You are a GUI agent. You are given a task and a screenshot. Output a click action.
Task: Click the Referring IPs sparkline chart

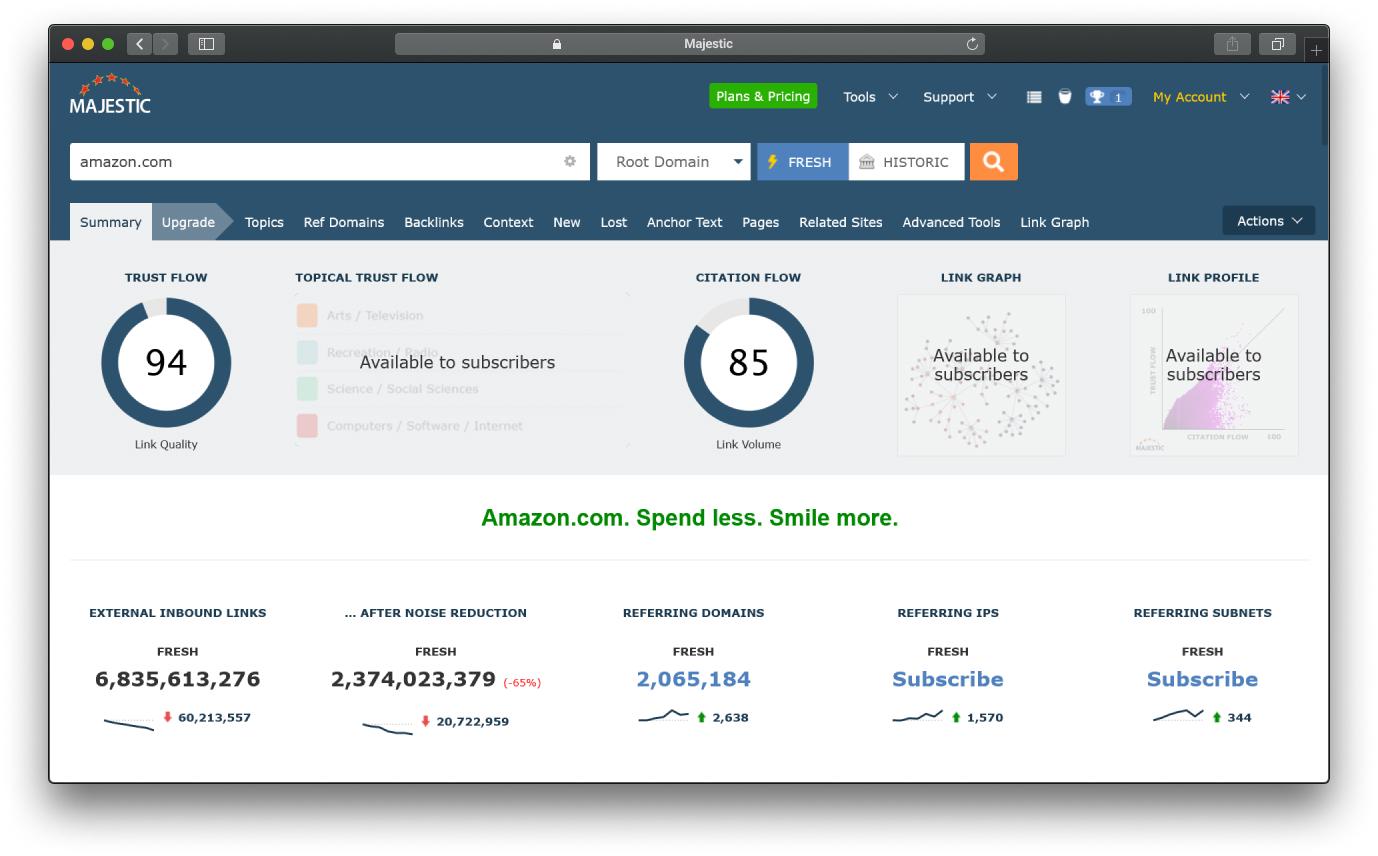coord(918,716)
